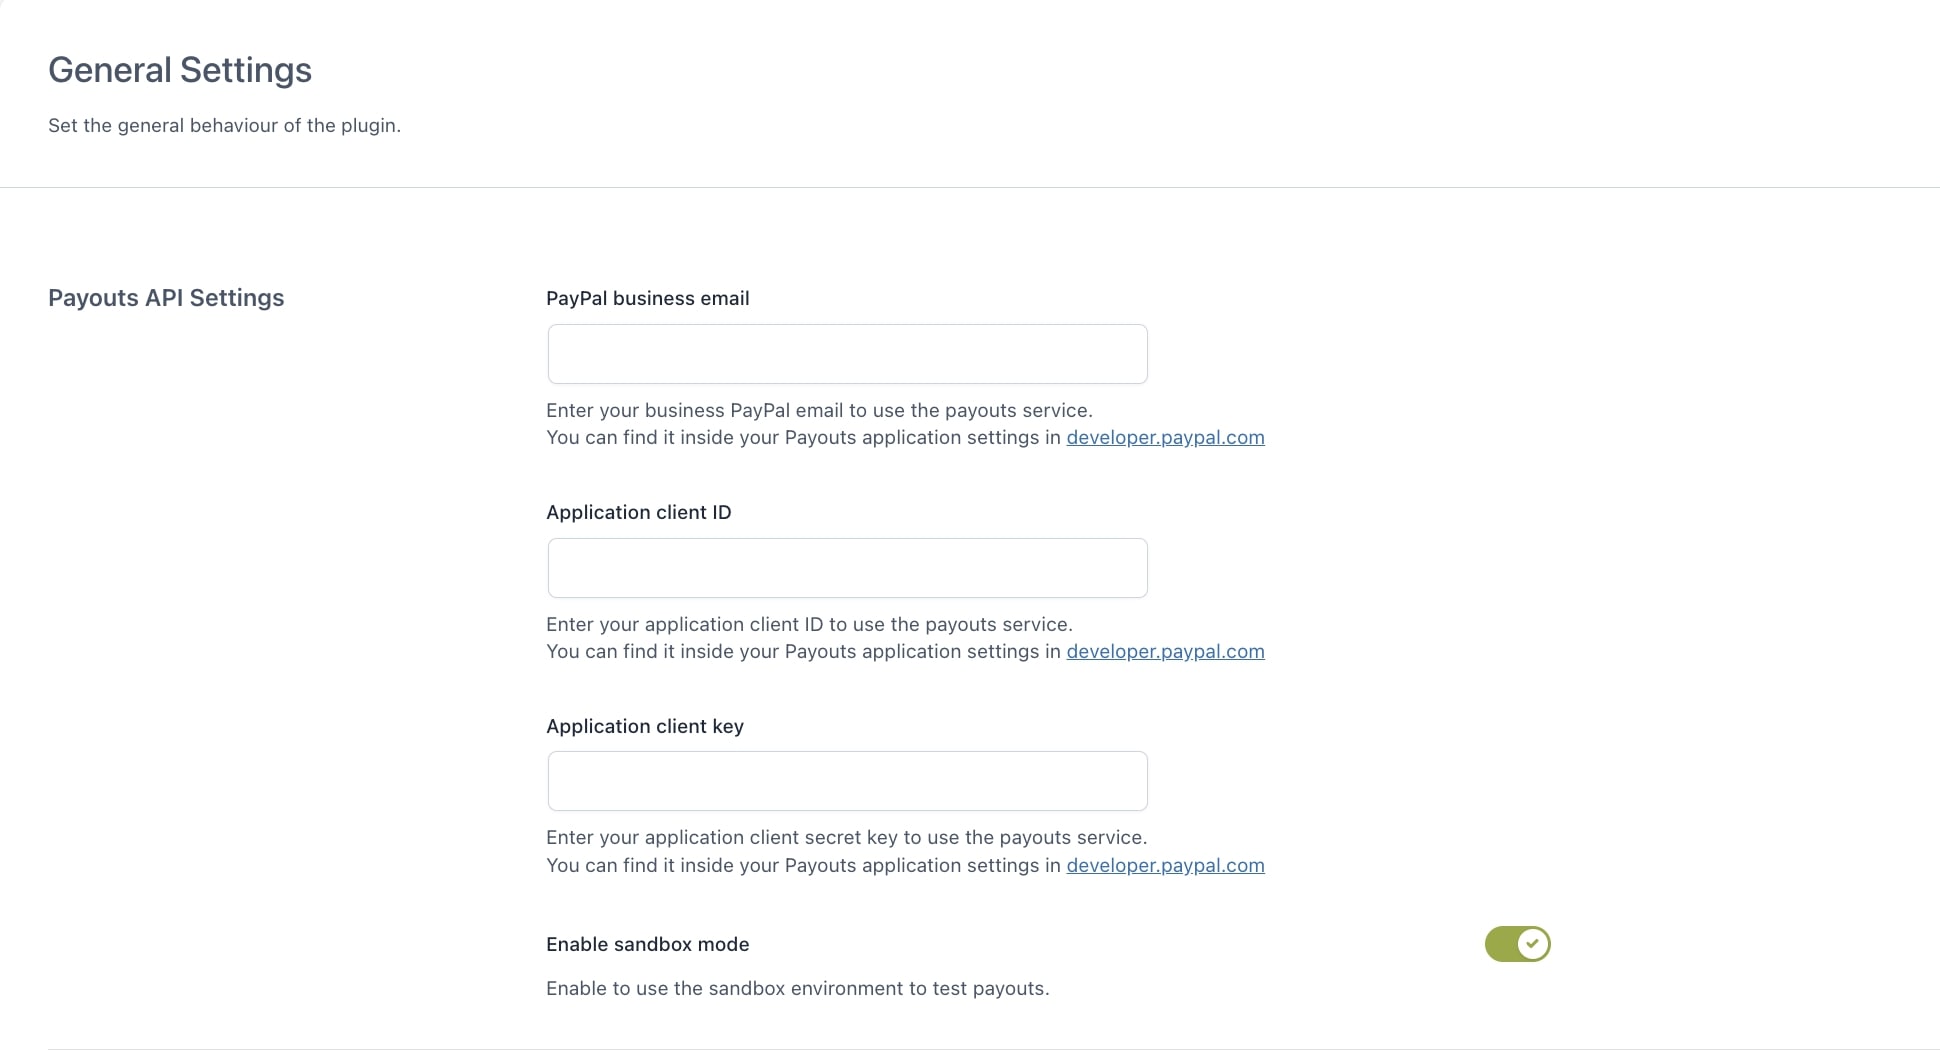Image resolution: width=1940 pixels, height=1050 pixels.
Task: Click the "Application client ID" label
Action: click(638, 512)
